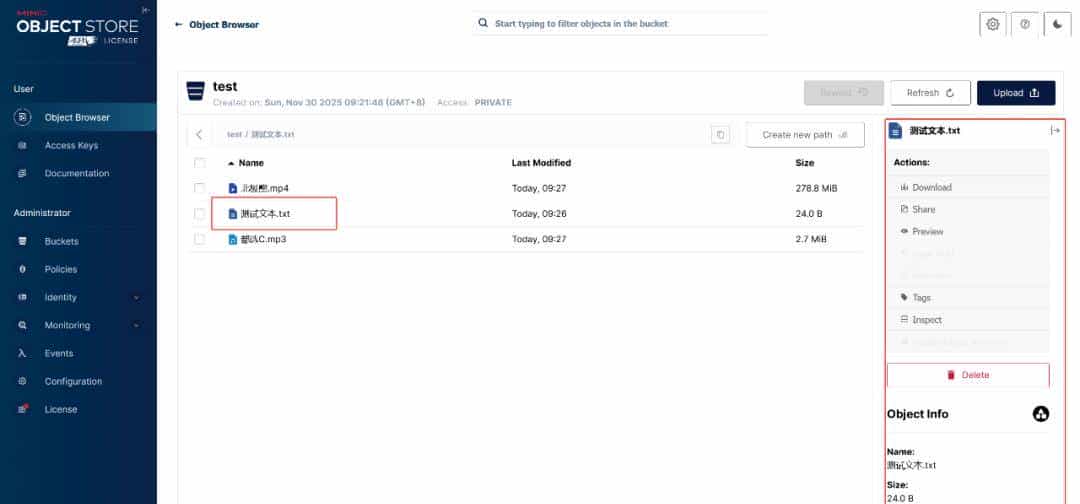Open Object Browser in sidebar

pyautogui.click(x=77, y=118)
